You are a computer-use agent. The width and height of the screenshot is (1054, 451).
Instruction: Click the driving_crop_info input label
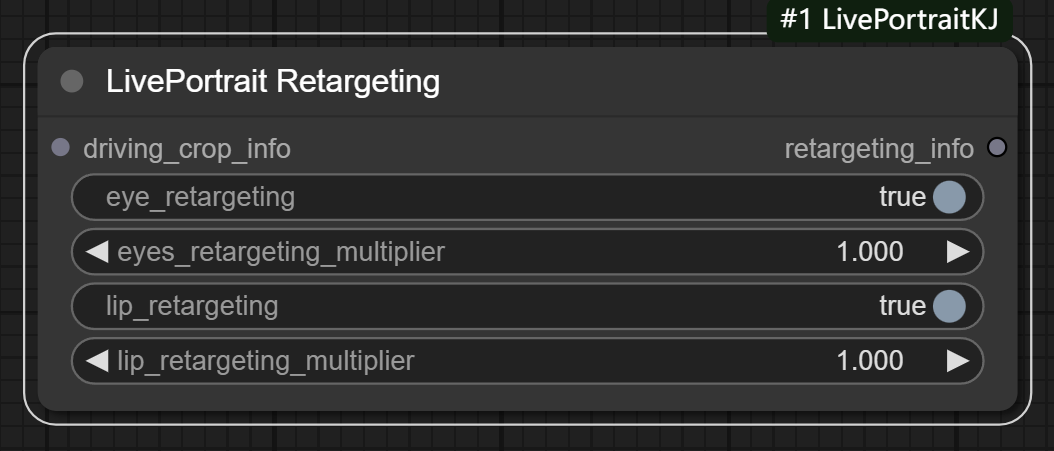tap(187, 149)
